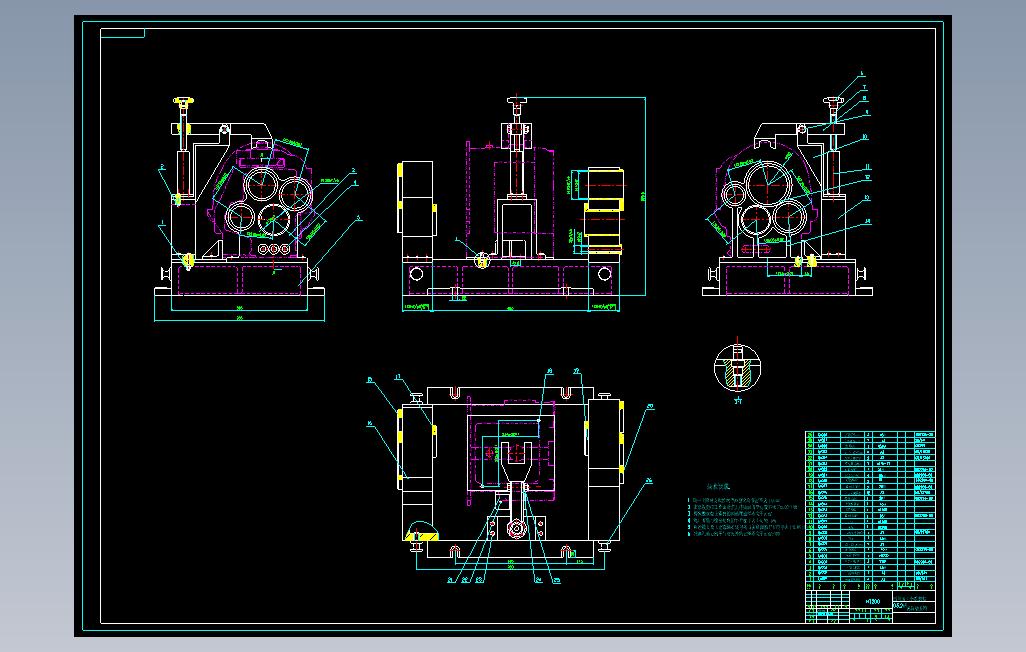Select the title block below the parts list
The height and width of the screenshot is (652, 1026).
[870, 607]
